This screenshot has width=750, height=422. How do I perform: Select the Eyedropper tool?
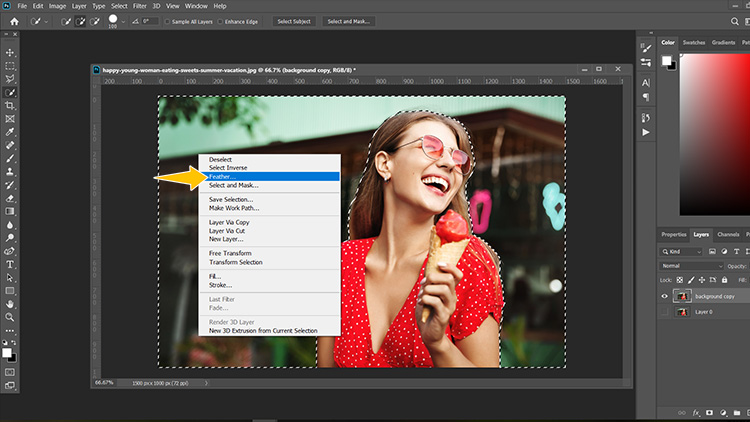[x=10, y=132]
